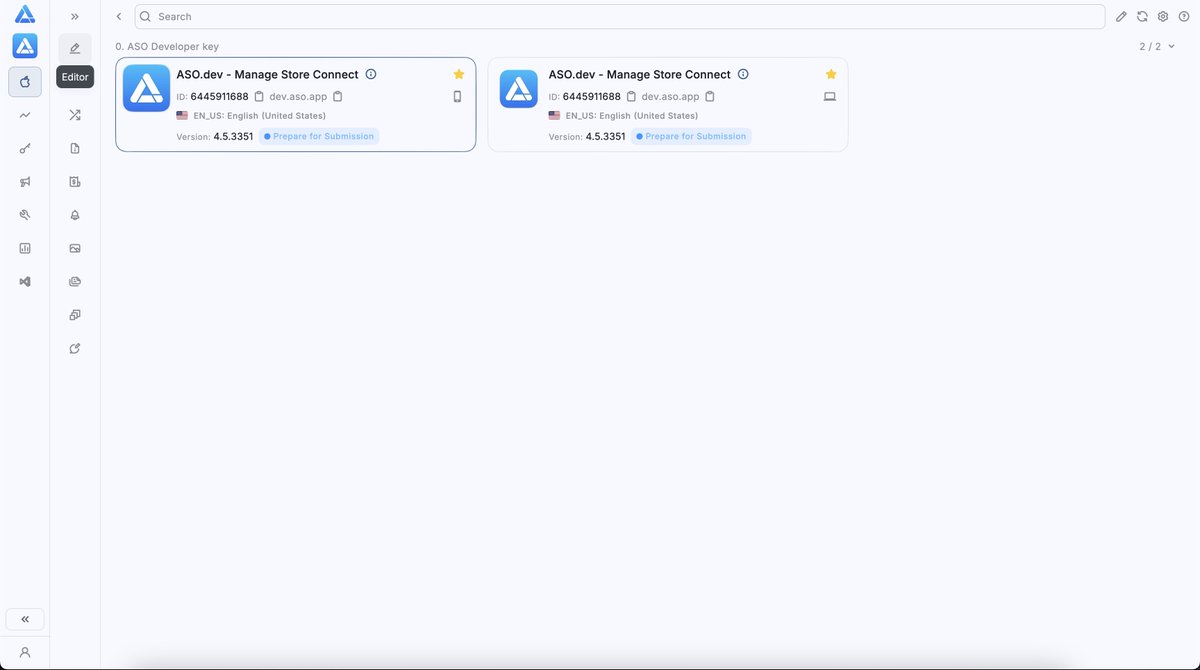Open the screenshots image icon in secondary sidebar
The height and width of the screenshot is (670, 1200).
point(75,248)
